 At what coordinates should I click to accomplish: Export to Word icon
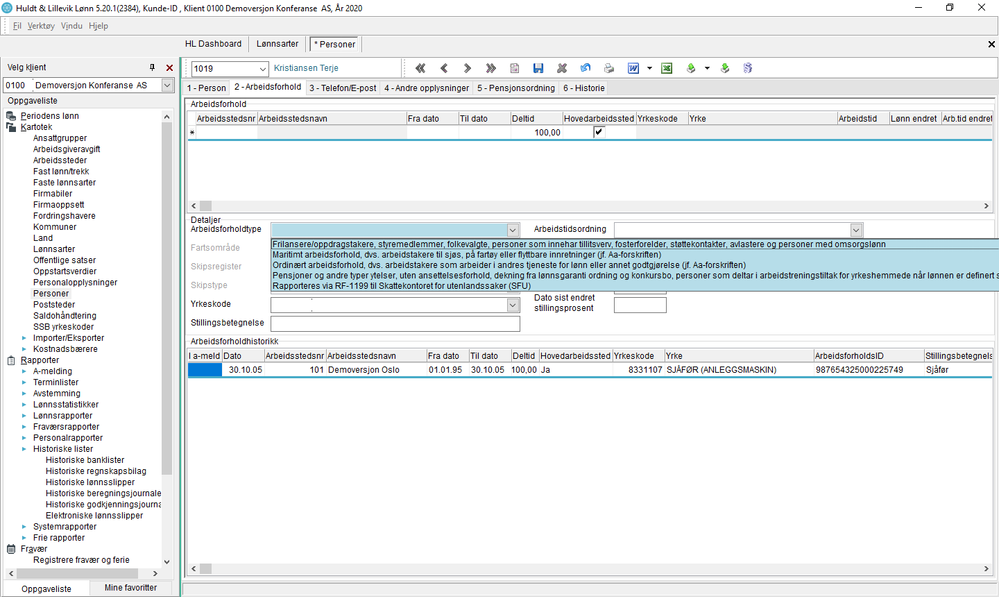[x=633, y=68]
